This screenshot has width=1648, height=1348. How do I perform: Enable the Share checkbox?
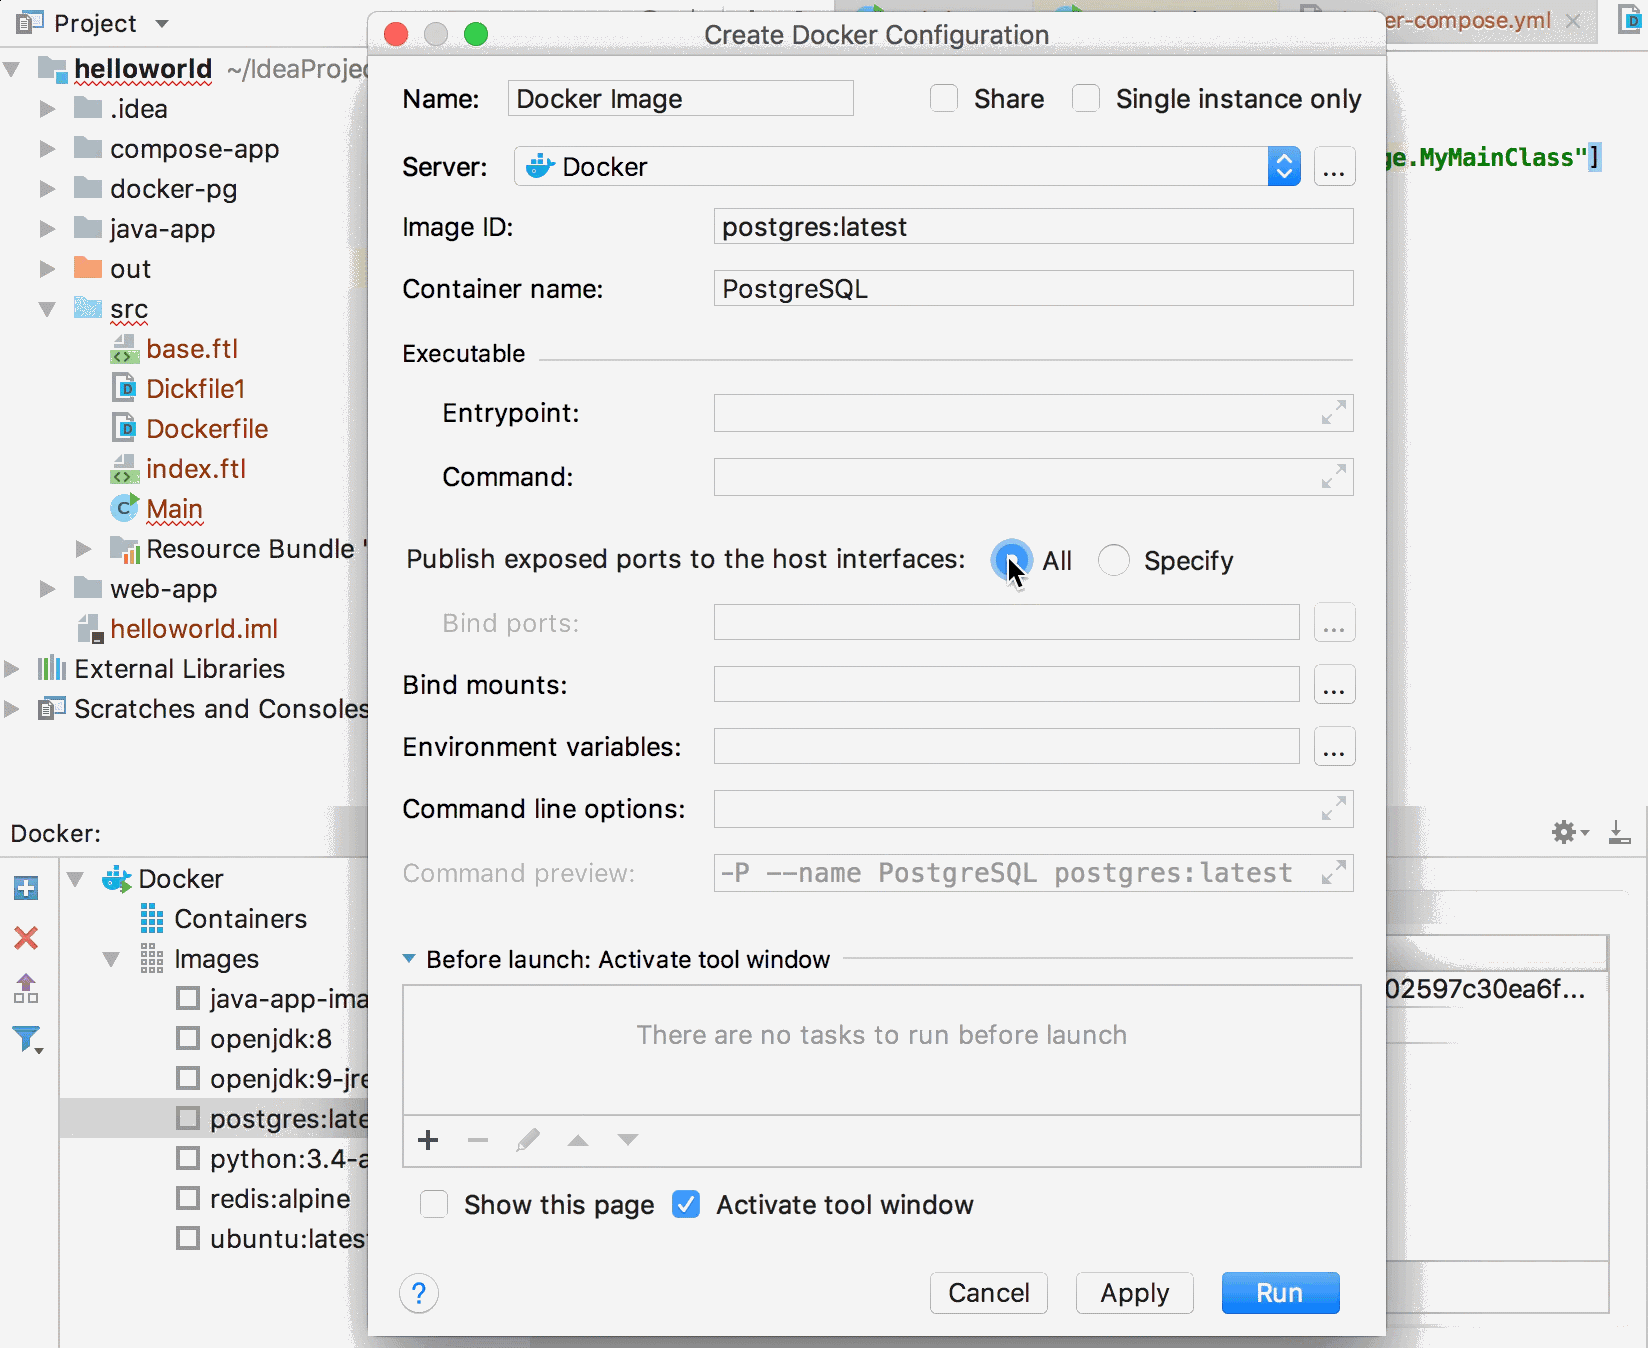tap(944, 98)
